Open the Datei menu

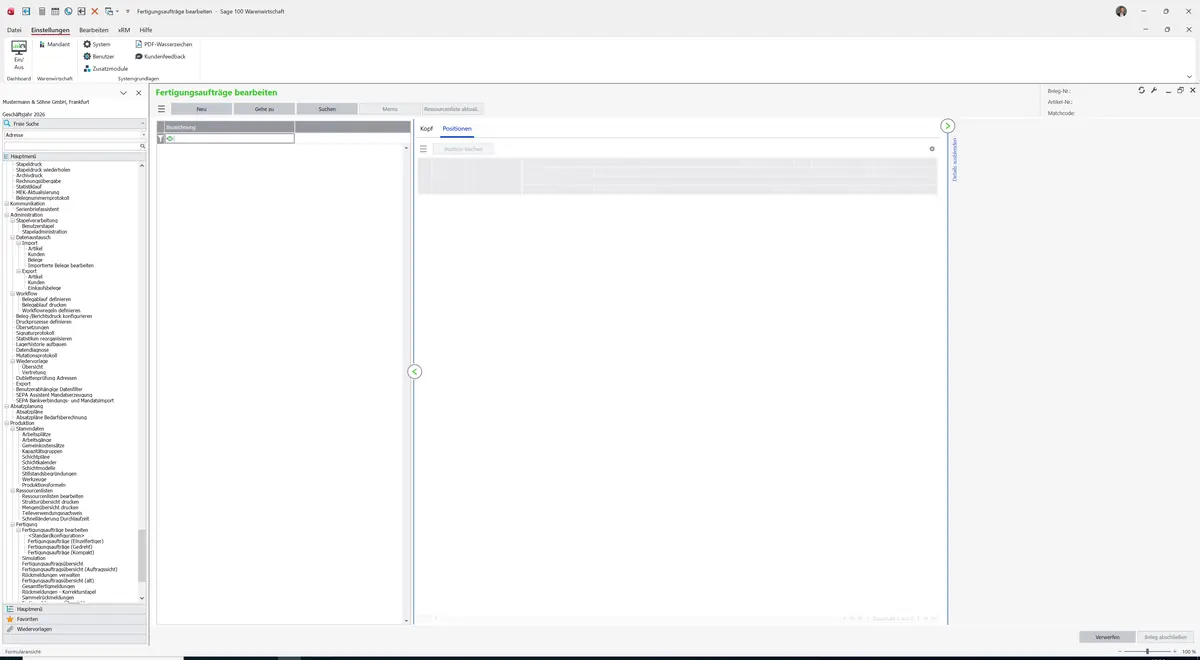coord(14,30)
